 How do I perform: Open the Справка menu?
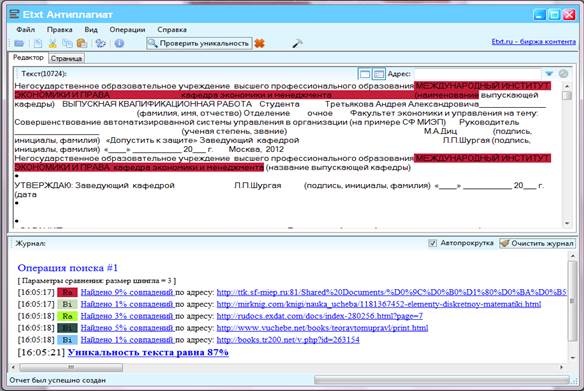(172, 29)
